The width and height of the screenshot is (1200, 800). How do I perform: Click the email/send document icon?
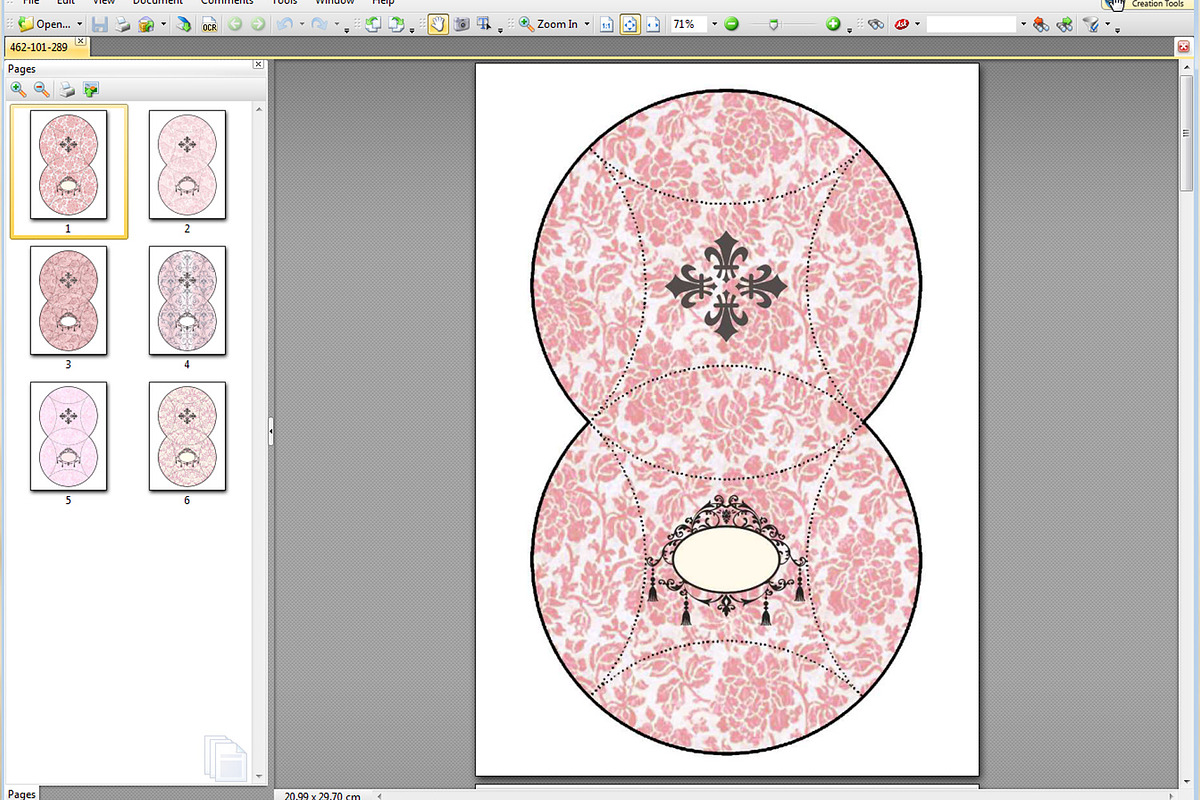click(146, 24)
